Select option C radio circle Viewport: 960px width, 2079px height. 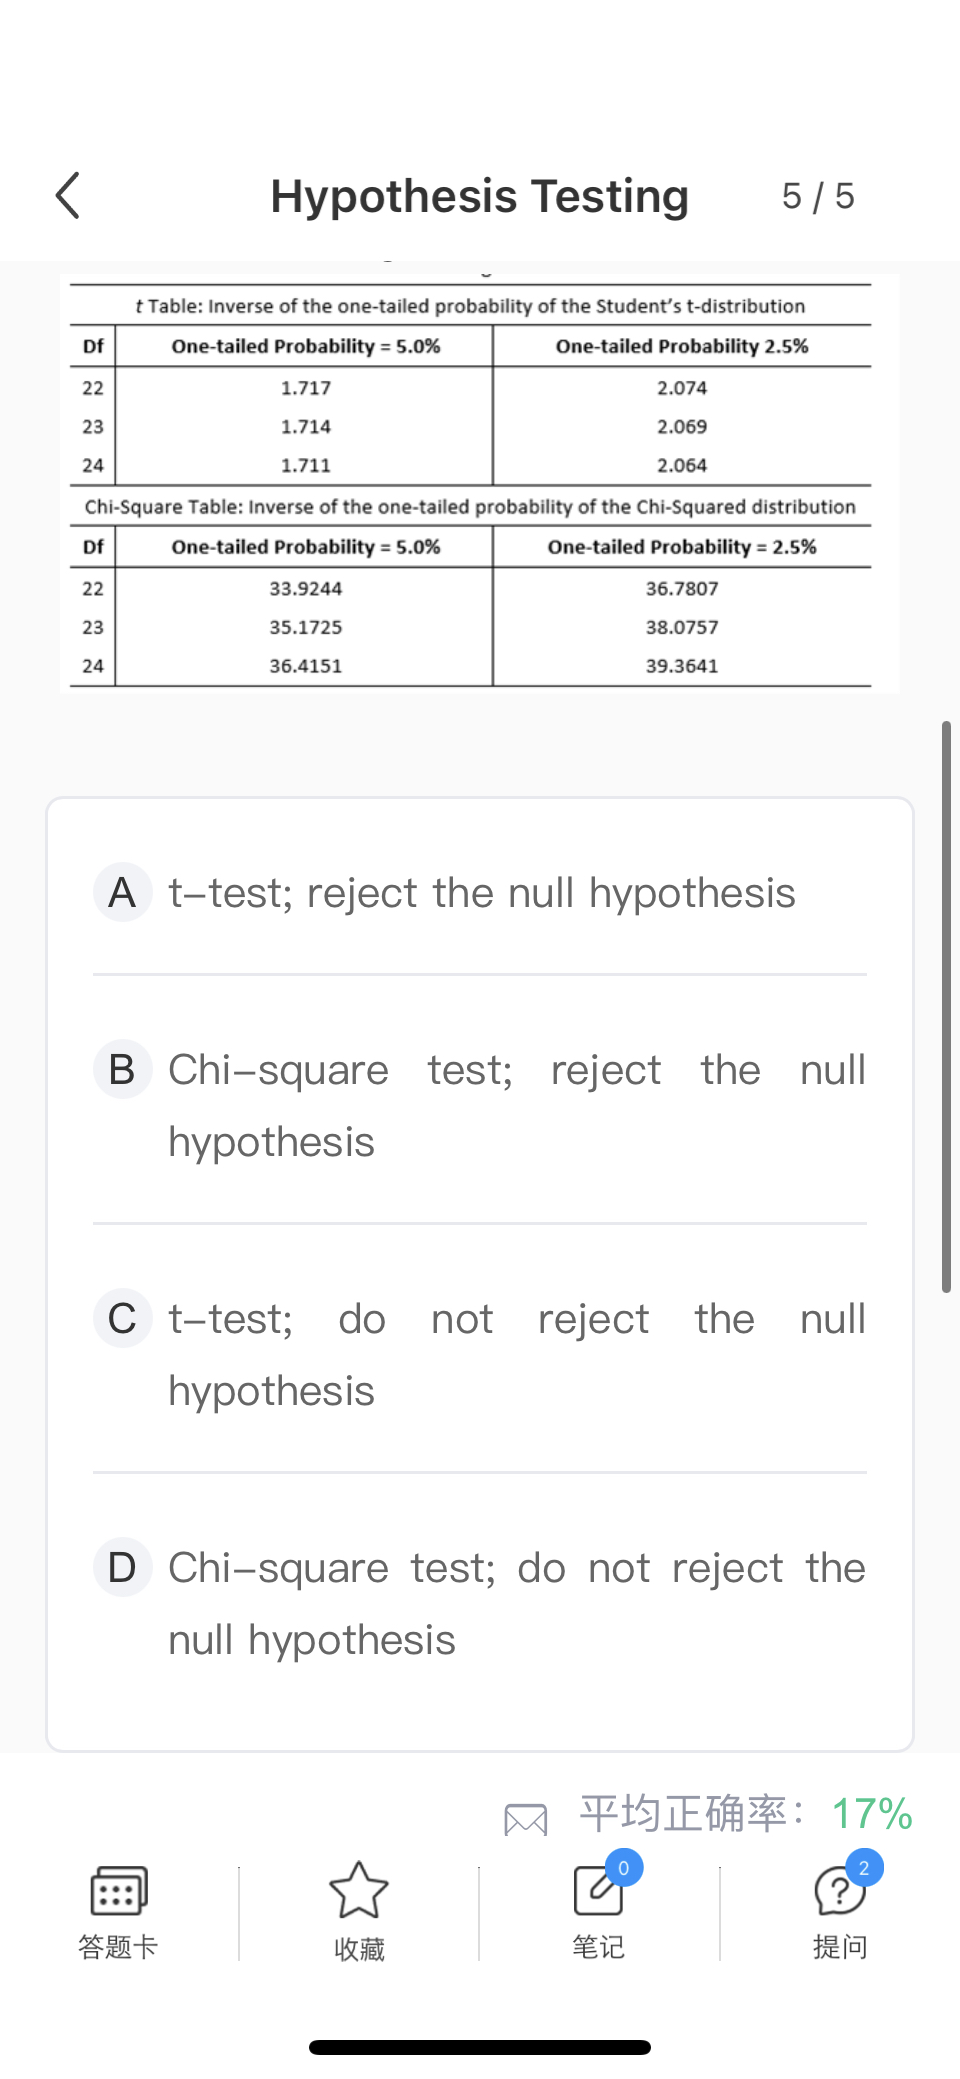coord(122,1318)
